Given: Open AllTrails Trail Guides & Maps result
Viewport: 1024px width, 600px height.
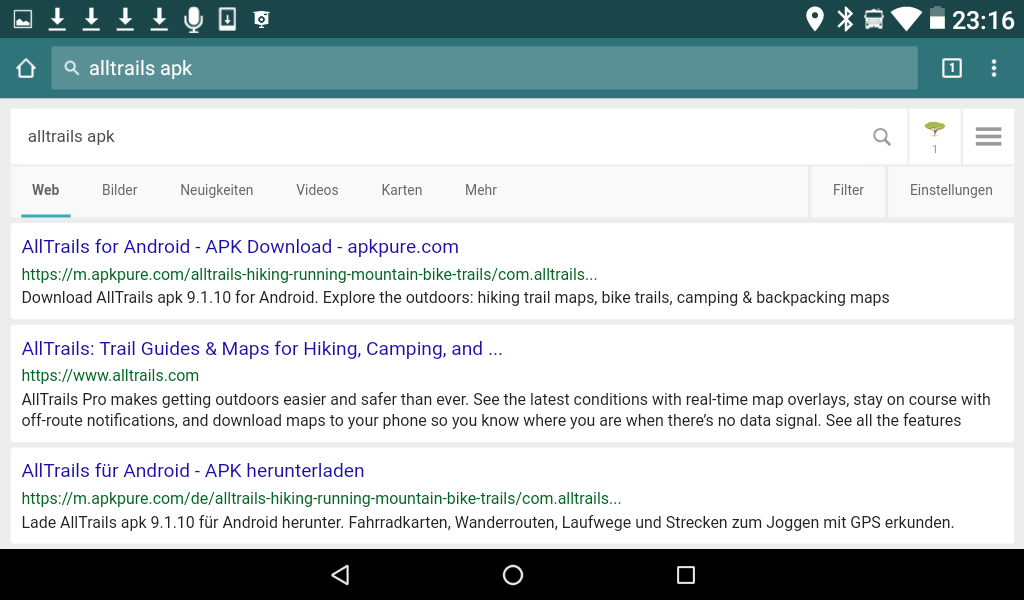Looking at the screenshot, I should [262, 349].
